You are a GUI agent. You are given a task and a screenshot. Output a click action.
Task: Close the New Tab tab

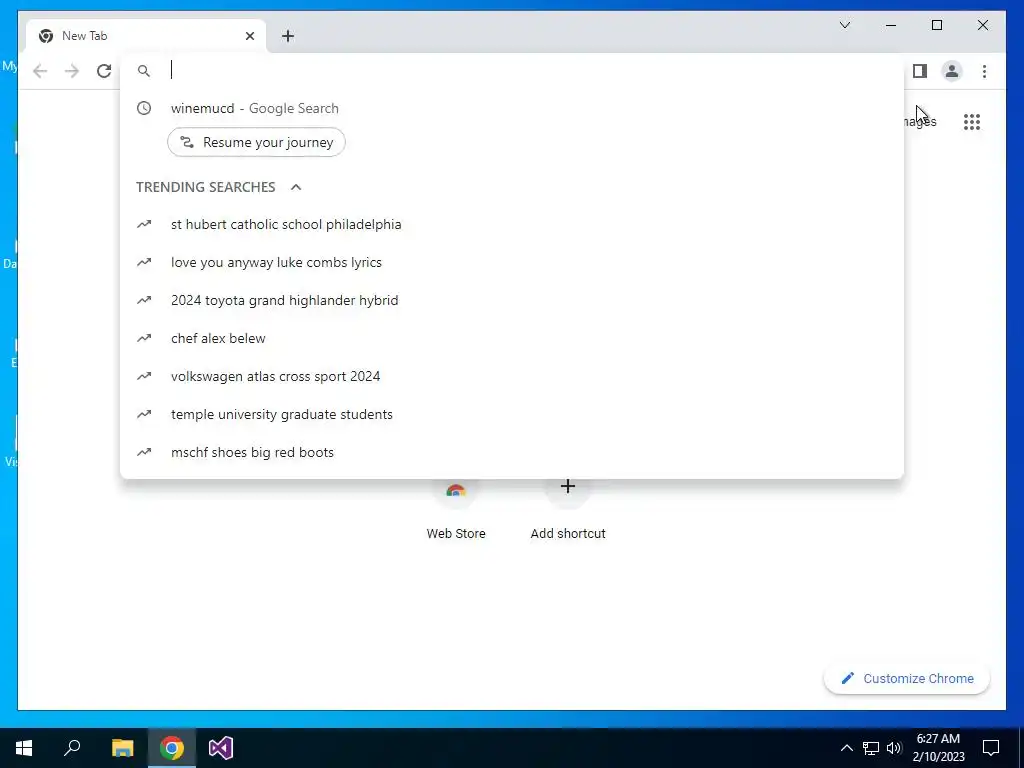pyautogui.click(x=249, y=36)
